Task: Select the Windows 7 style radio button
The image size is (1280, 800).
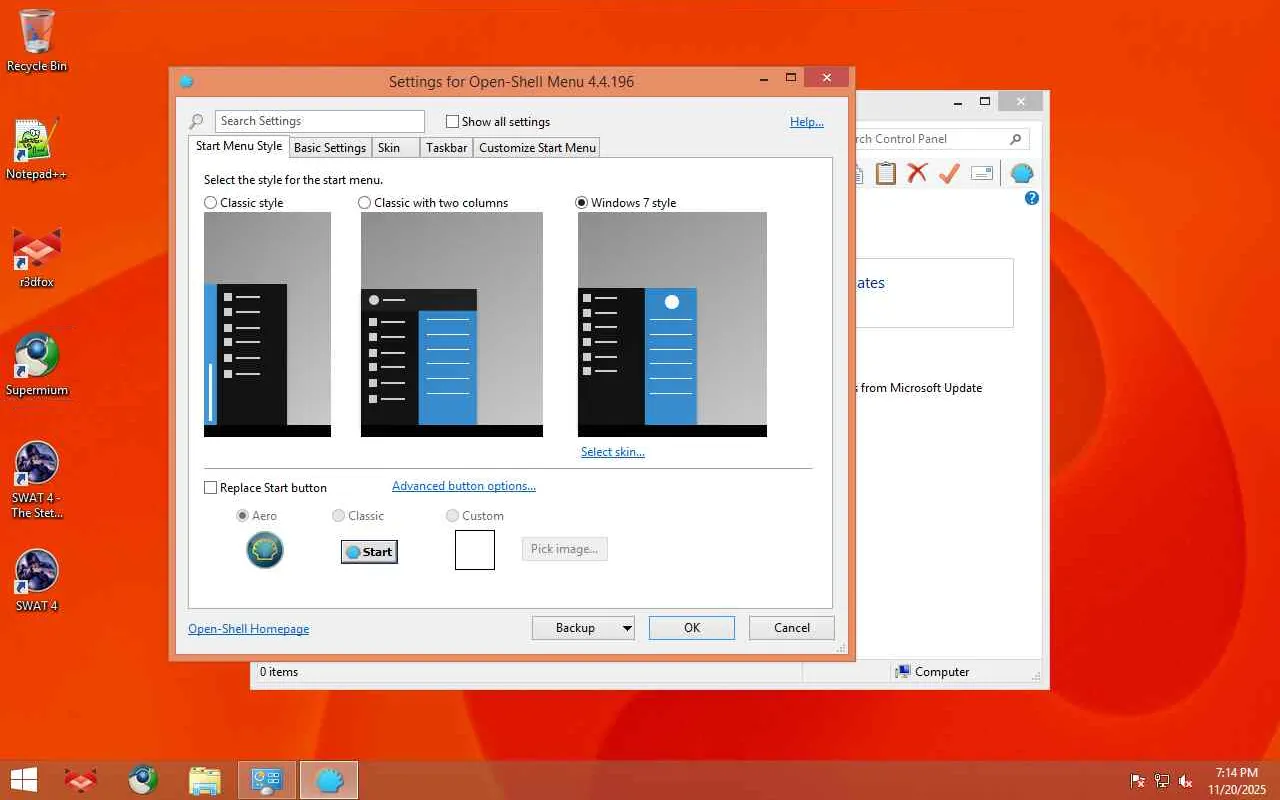Action: pyautogui.click(x=581, y=203)
